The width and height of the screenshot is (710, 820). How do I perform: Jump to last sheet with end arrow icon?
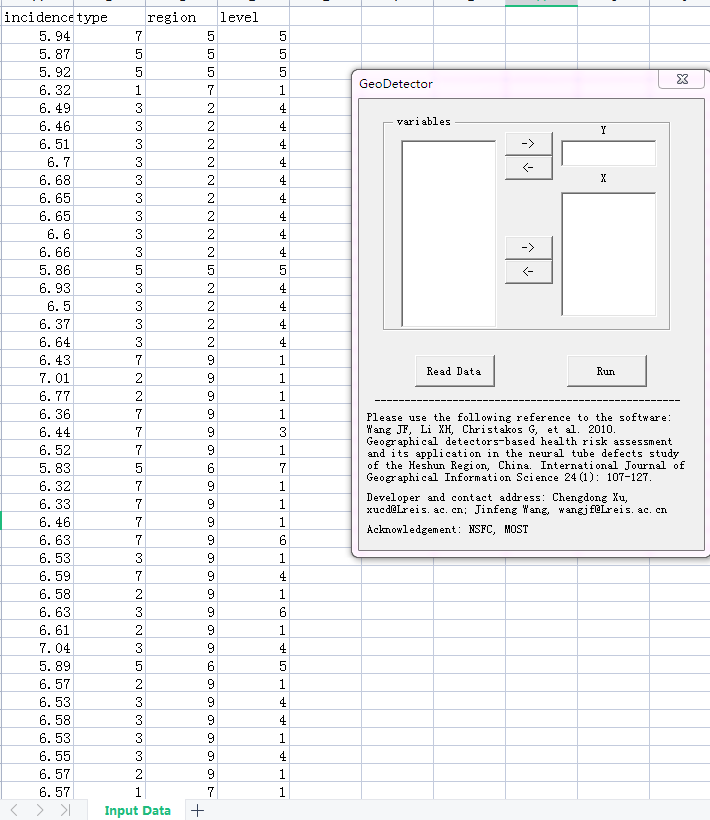pyautogui.click(x=65, y=810)
